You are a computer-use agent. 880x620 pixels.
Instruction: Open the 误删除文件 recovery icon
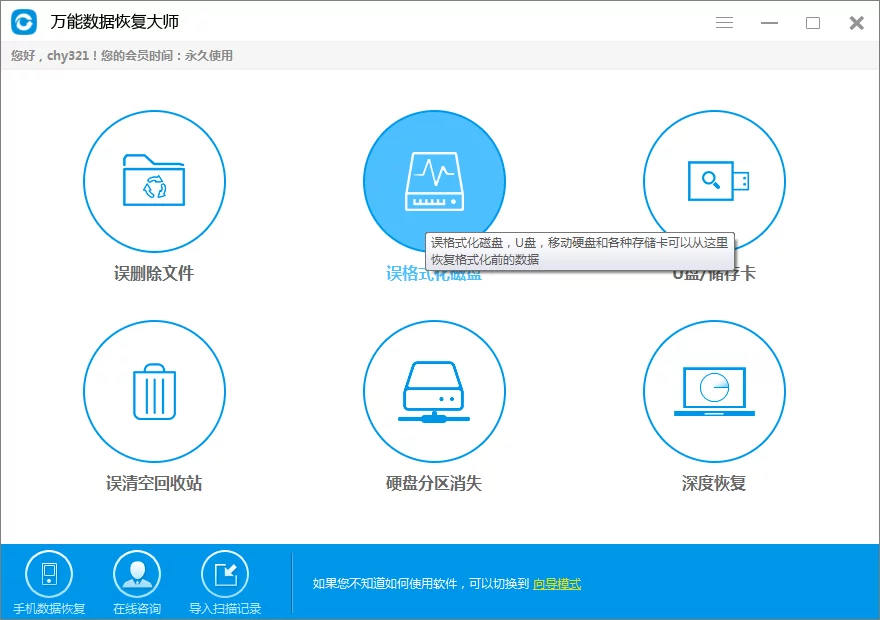(154, 181)
